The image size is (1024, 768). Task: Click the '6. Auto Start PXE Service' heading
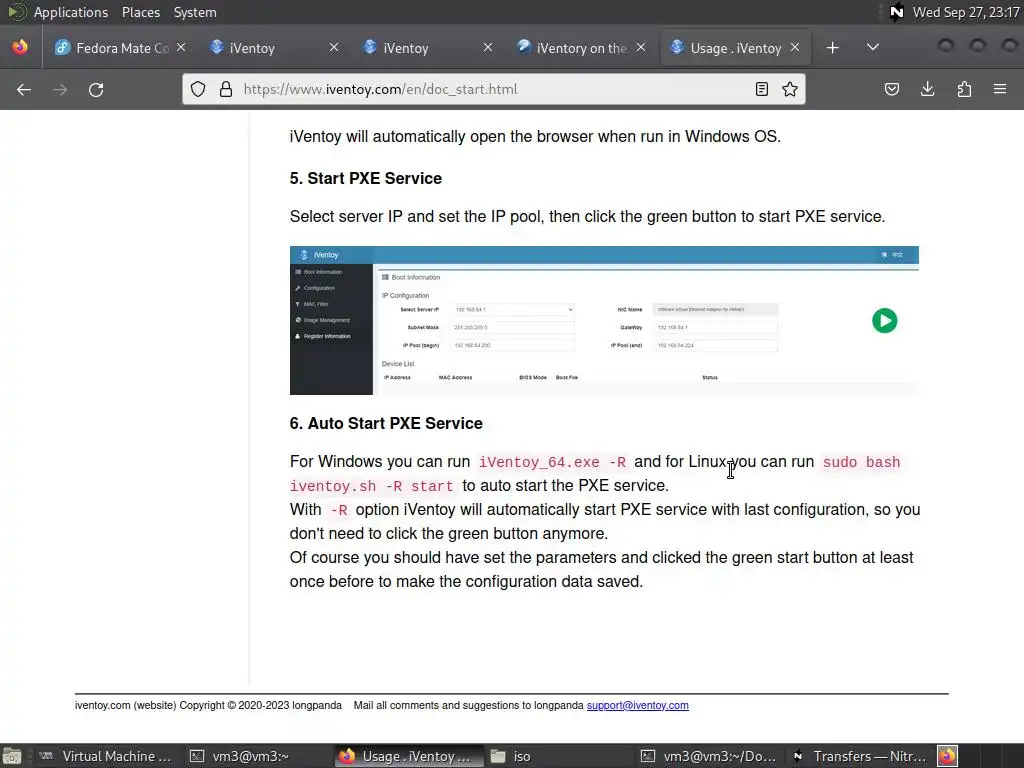[386, 423]
